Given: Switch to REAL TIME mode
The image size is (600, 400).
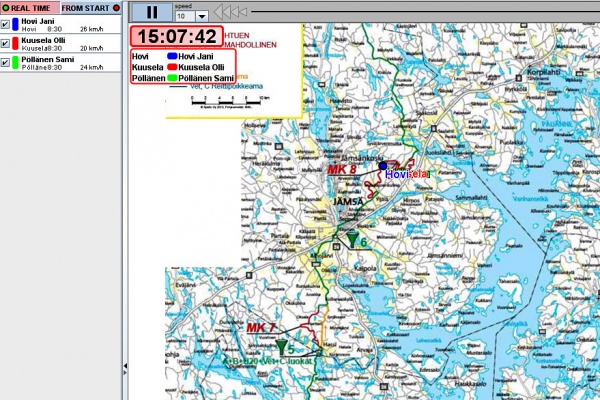Looking at the screenshot, I should pos(26,7).
